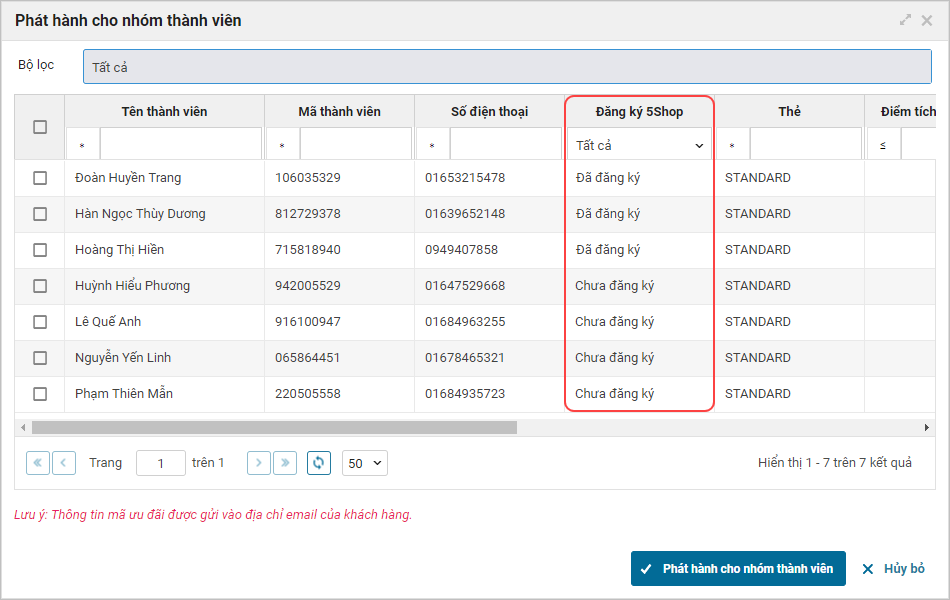Image resolution: width=950 pixels, height=600 pixels.
Task: Click Hiển thị 1 - 7 trên 7 kết quả
Action: coord(834,462)
